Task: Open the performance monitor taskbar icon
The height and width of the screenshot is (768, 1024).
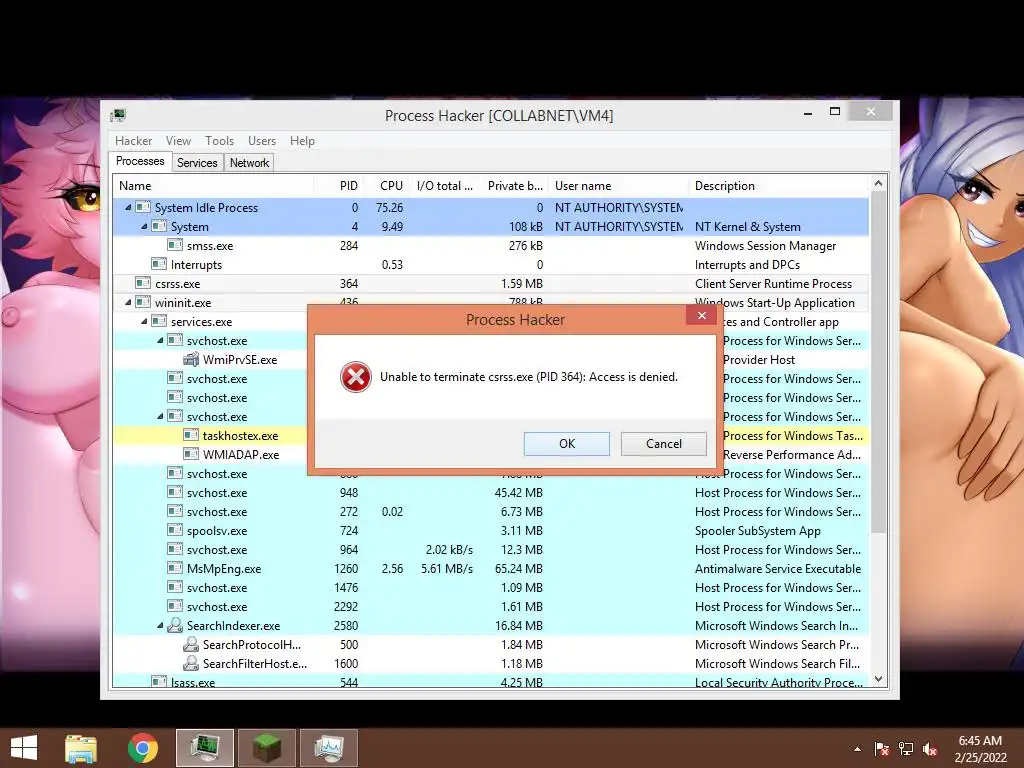Action: (328, 748)
